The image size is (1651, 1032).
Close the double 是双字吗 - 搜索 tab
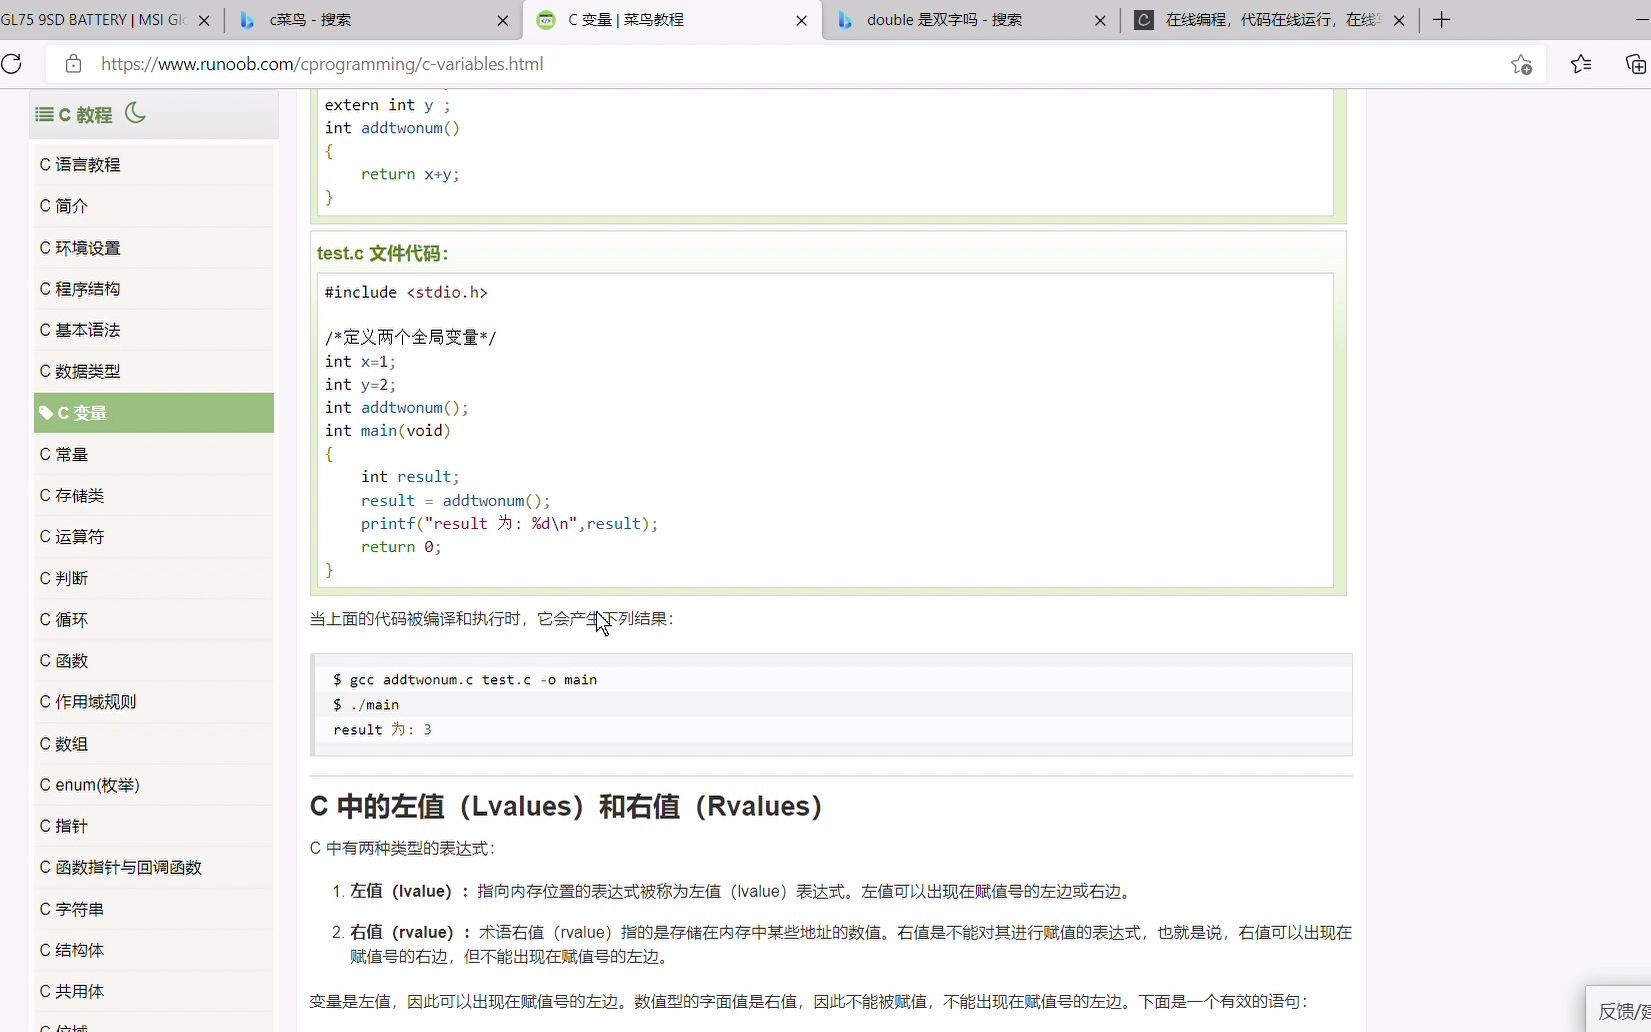coord(1100,20)
